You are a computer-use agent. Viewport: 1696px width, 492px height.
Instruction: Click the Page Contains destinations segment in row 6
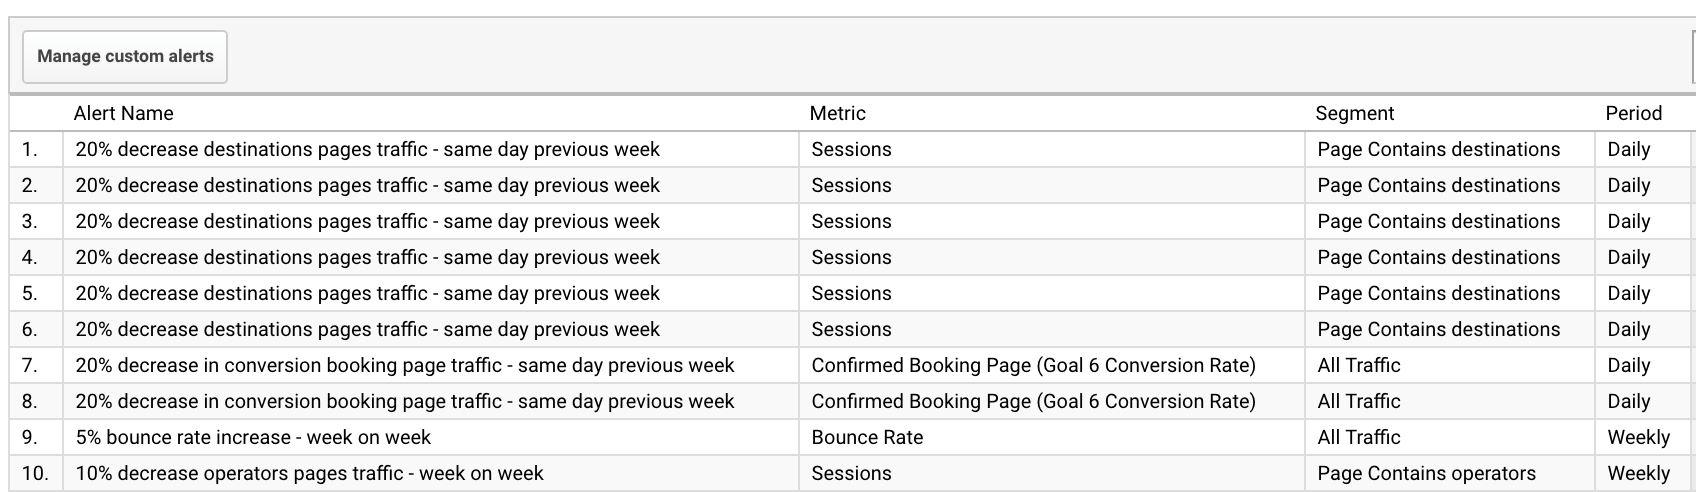pos(1438,330)
